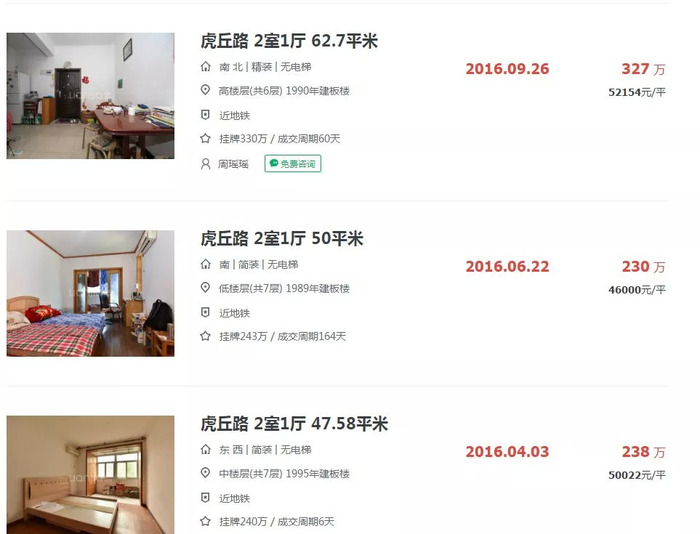Click location pin beside 中楼层(共7层) 1995年建板楼
This screenshot has width=700, height=534.
(205, 473)
